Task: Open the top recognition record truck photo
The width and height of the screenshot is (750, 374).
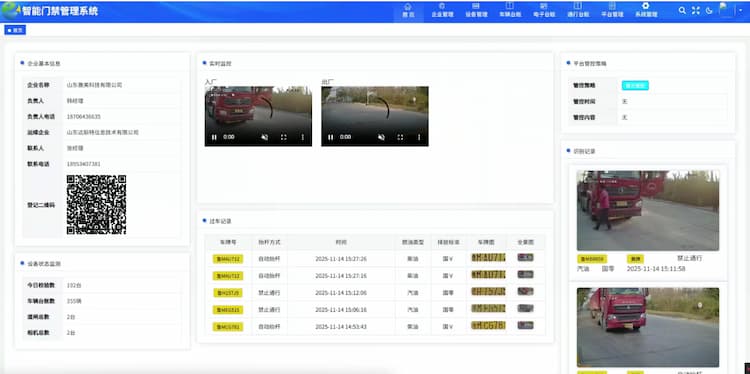Action: point(648,210)
